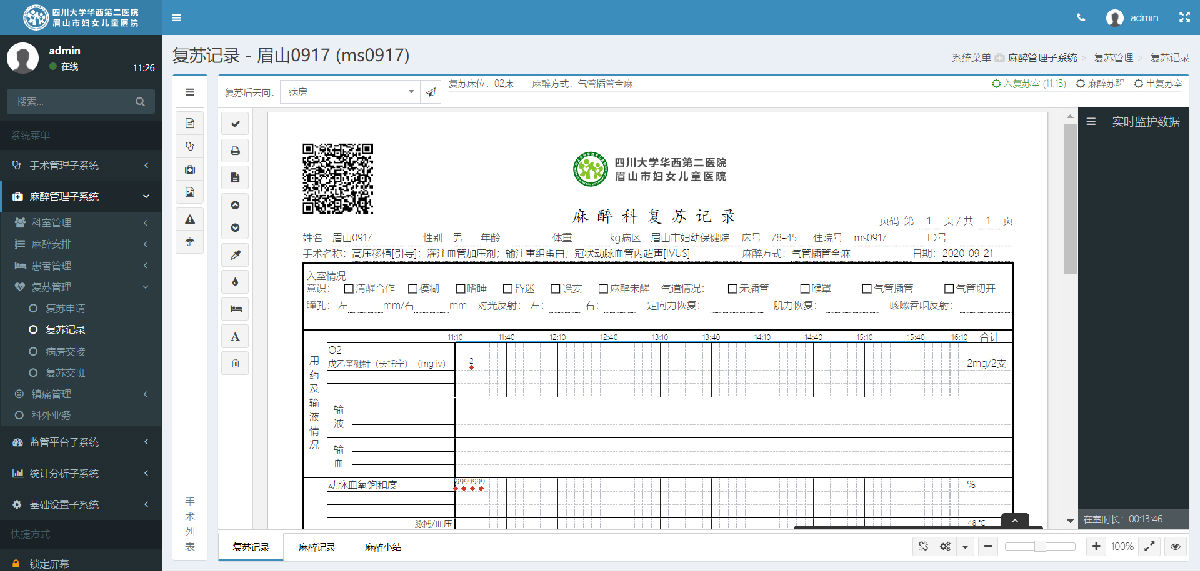Screen dimensions: 1200x571
Task: Expand the 镇痛管理 submenu
Action: pos(80,394)
